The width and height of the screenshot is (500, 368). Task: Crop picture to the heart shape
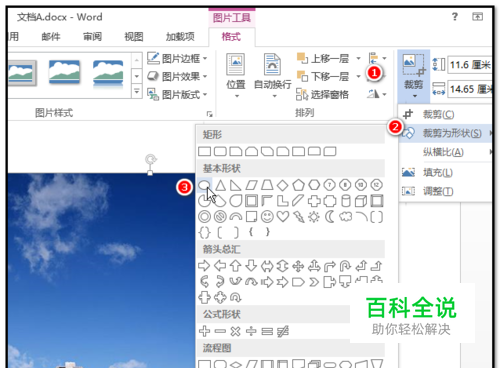[283, 217]
